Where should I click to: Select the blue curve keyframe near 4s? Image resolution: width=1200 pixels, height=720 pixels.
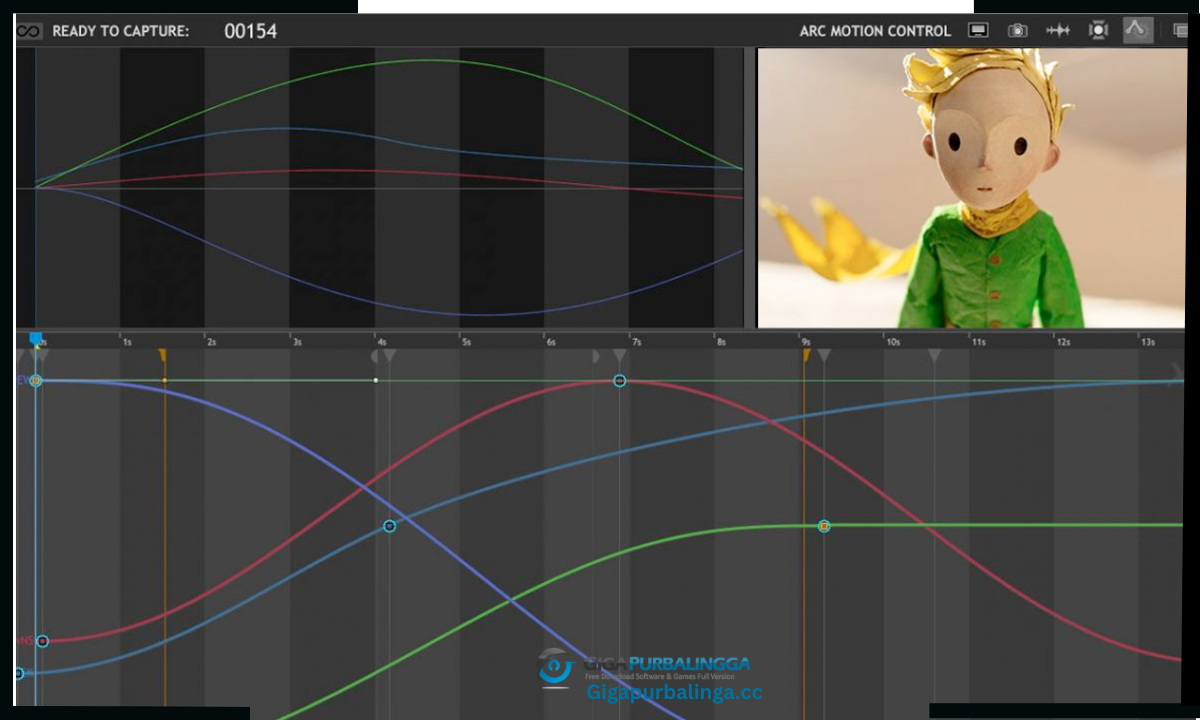[x=390, y=526]
